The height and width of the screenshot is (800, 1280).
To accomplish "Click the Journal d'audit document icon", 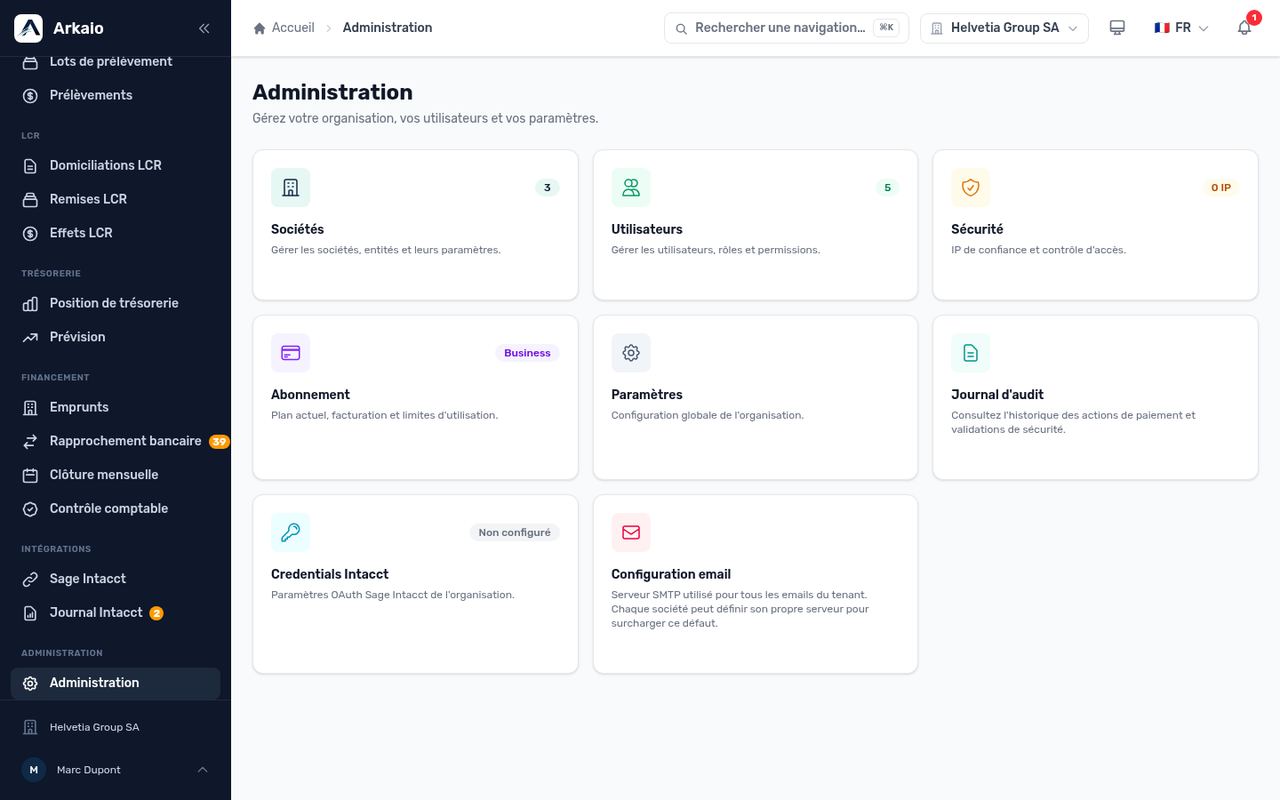I will point(970,353).
